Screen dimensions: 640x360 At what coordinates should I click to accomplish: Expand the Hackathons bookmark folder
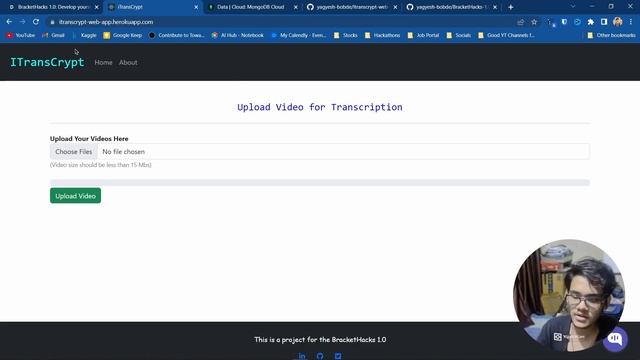(x=382, y=36)
